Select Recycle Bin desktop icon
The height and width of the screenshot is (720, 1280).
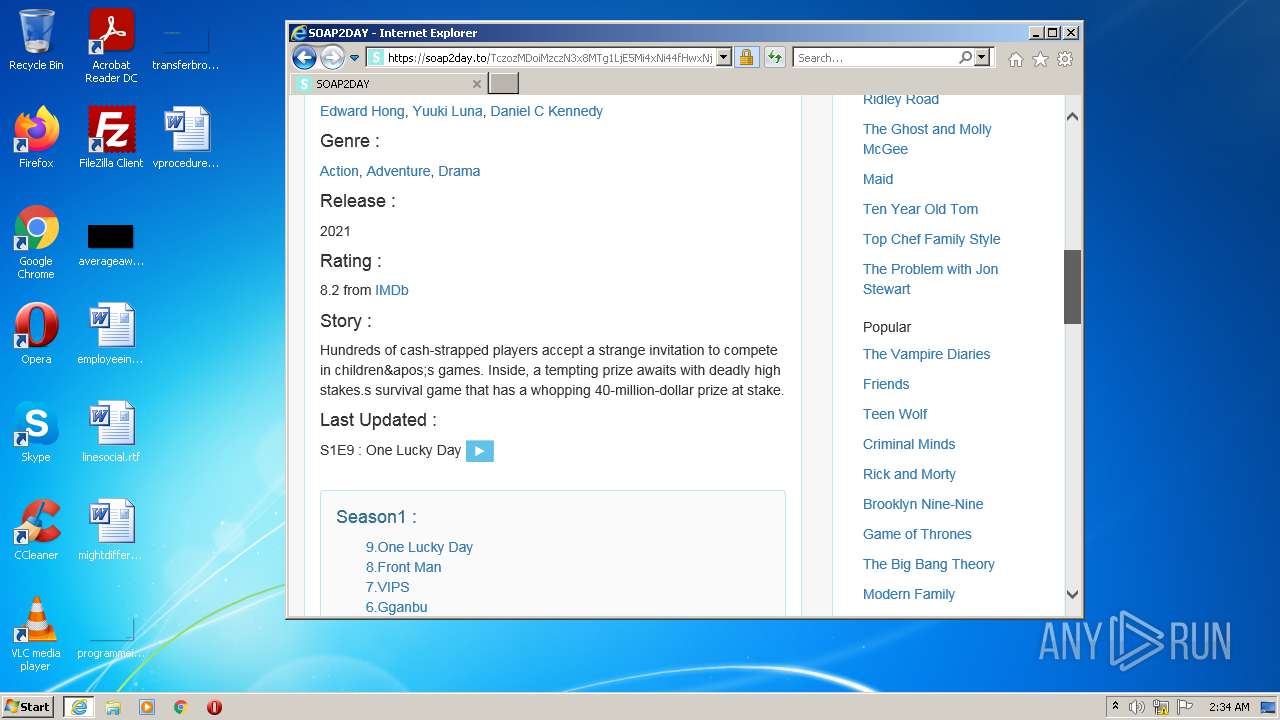click(x=36, y=40)
